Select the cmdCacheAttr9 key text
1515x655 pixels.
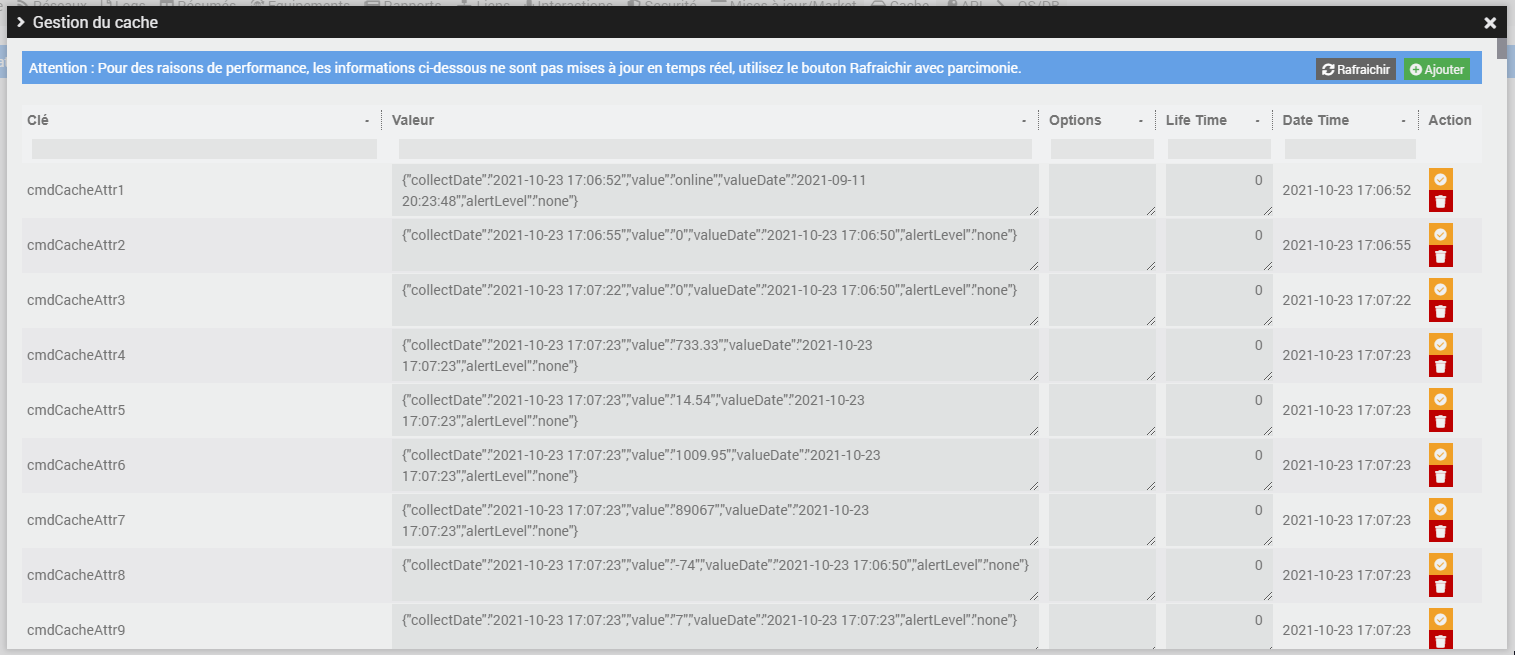[76, 630]
